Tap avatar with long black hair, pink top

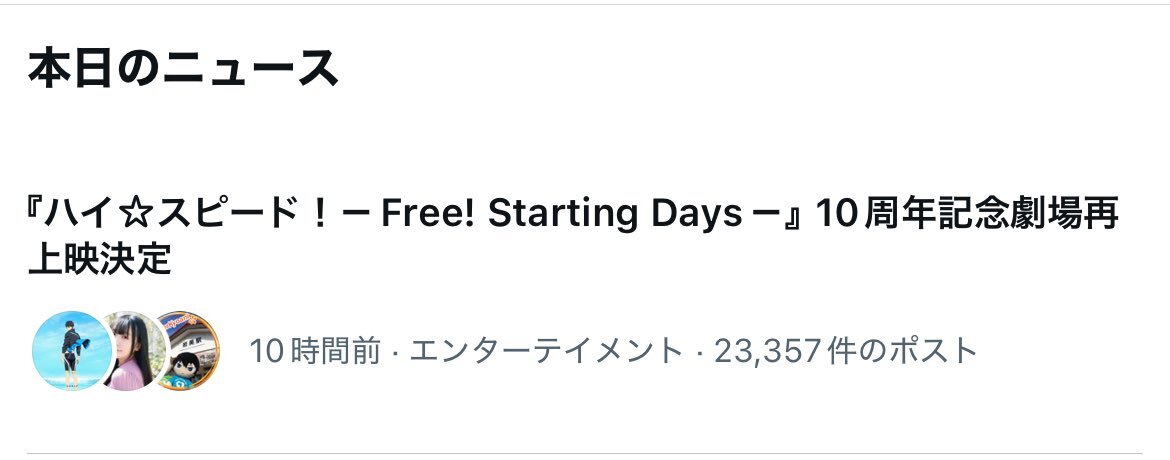[x=130, y=351]
